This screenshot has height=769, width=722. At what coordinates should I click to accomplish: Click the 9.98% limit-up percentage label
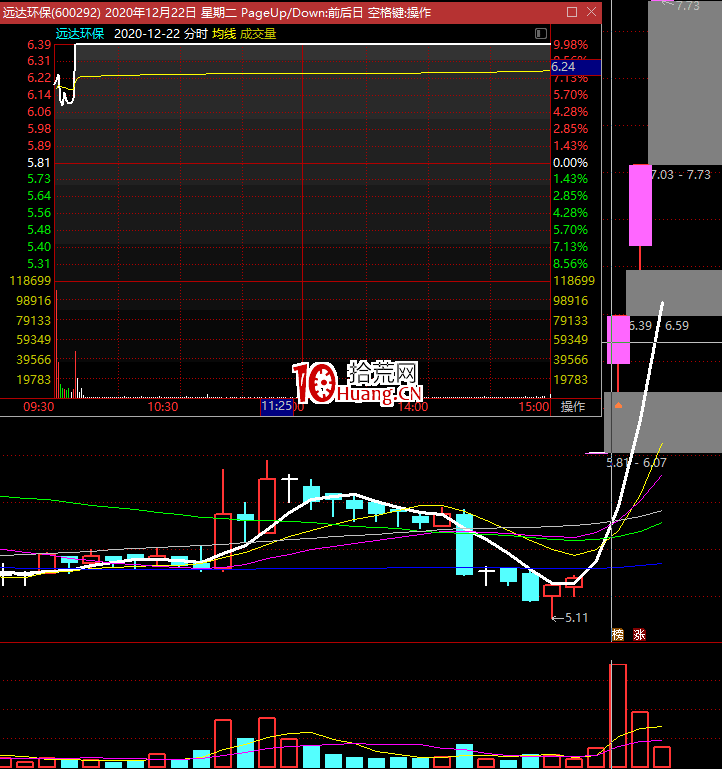click(x=570, y=45)
